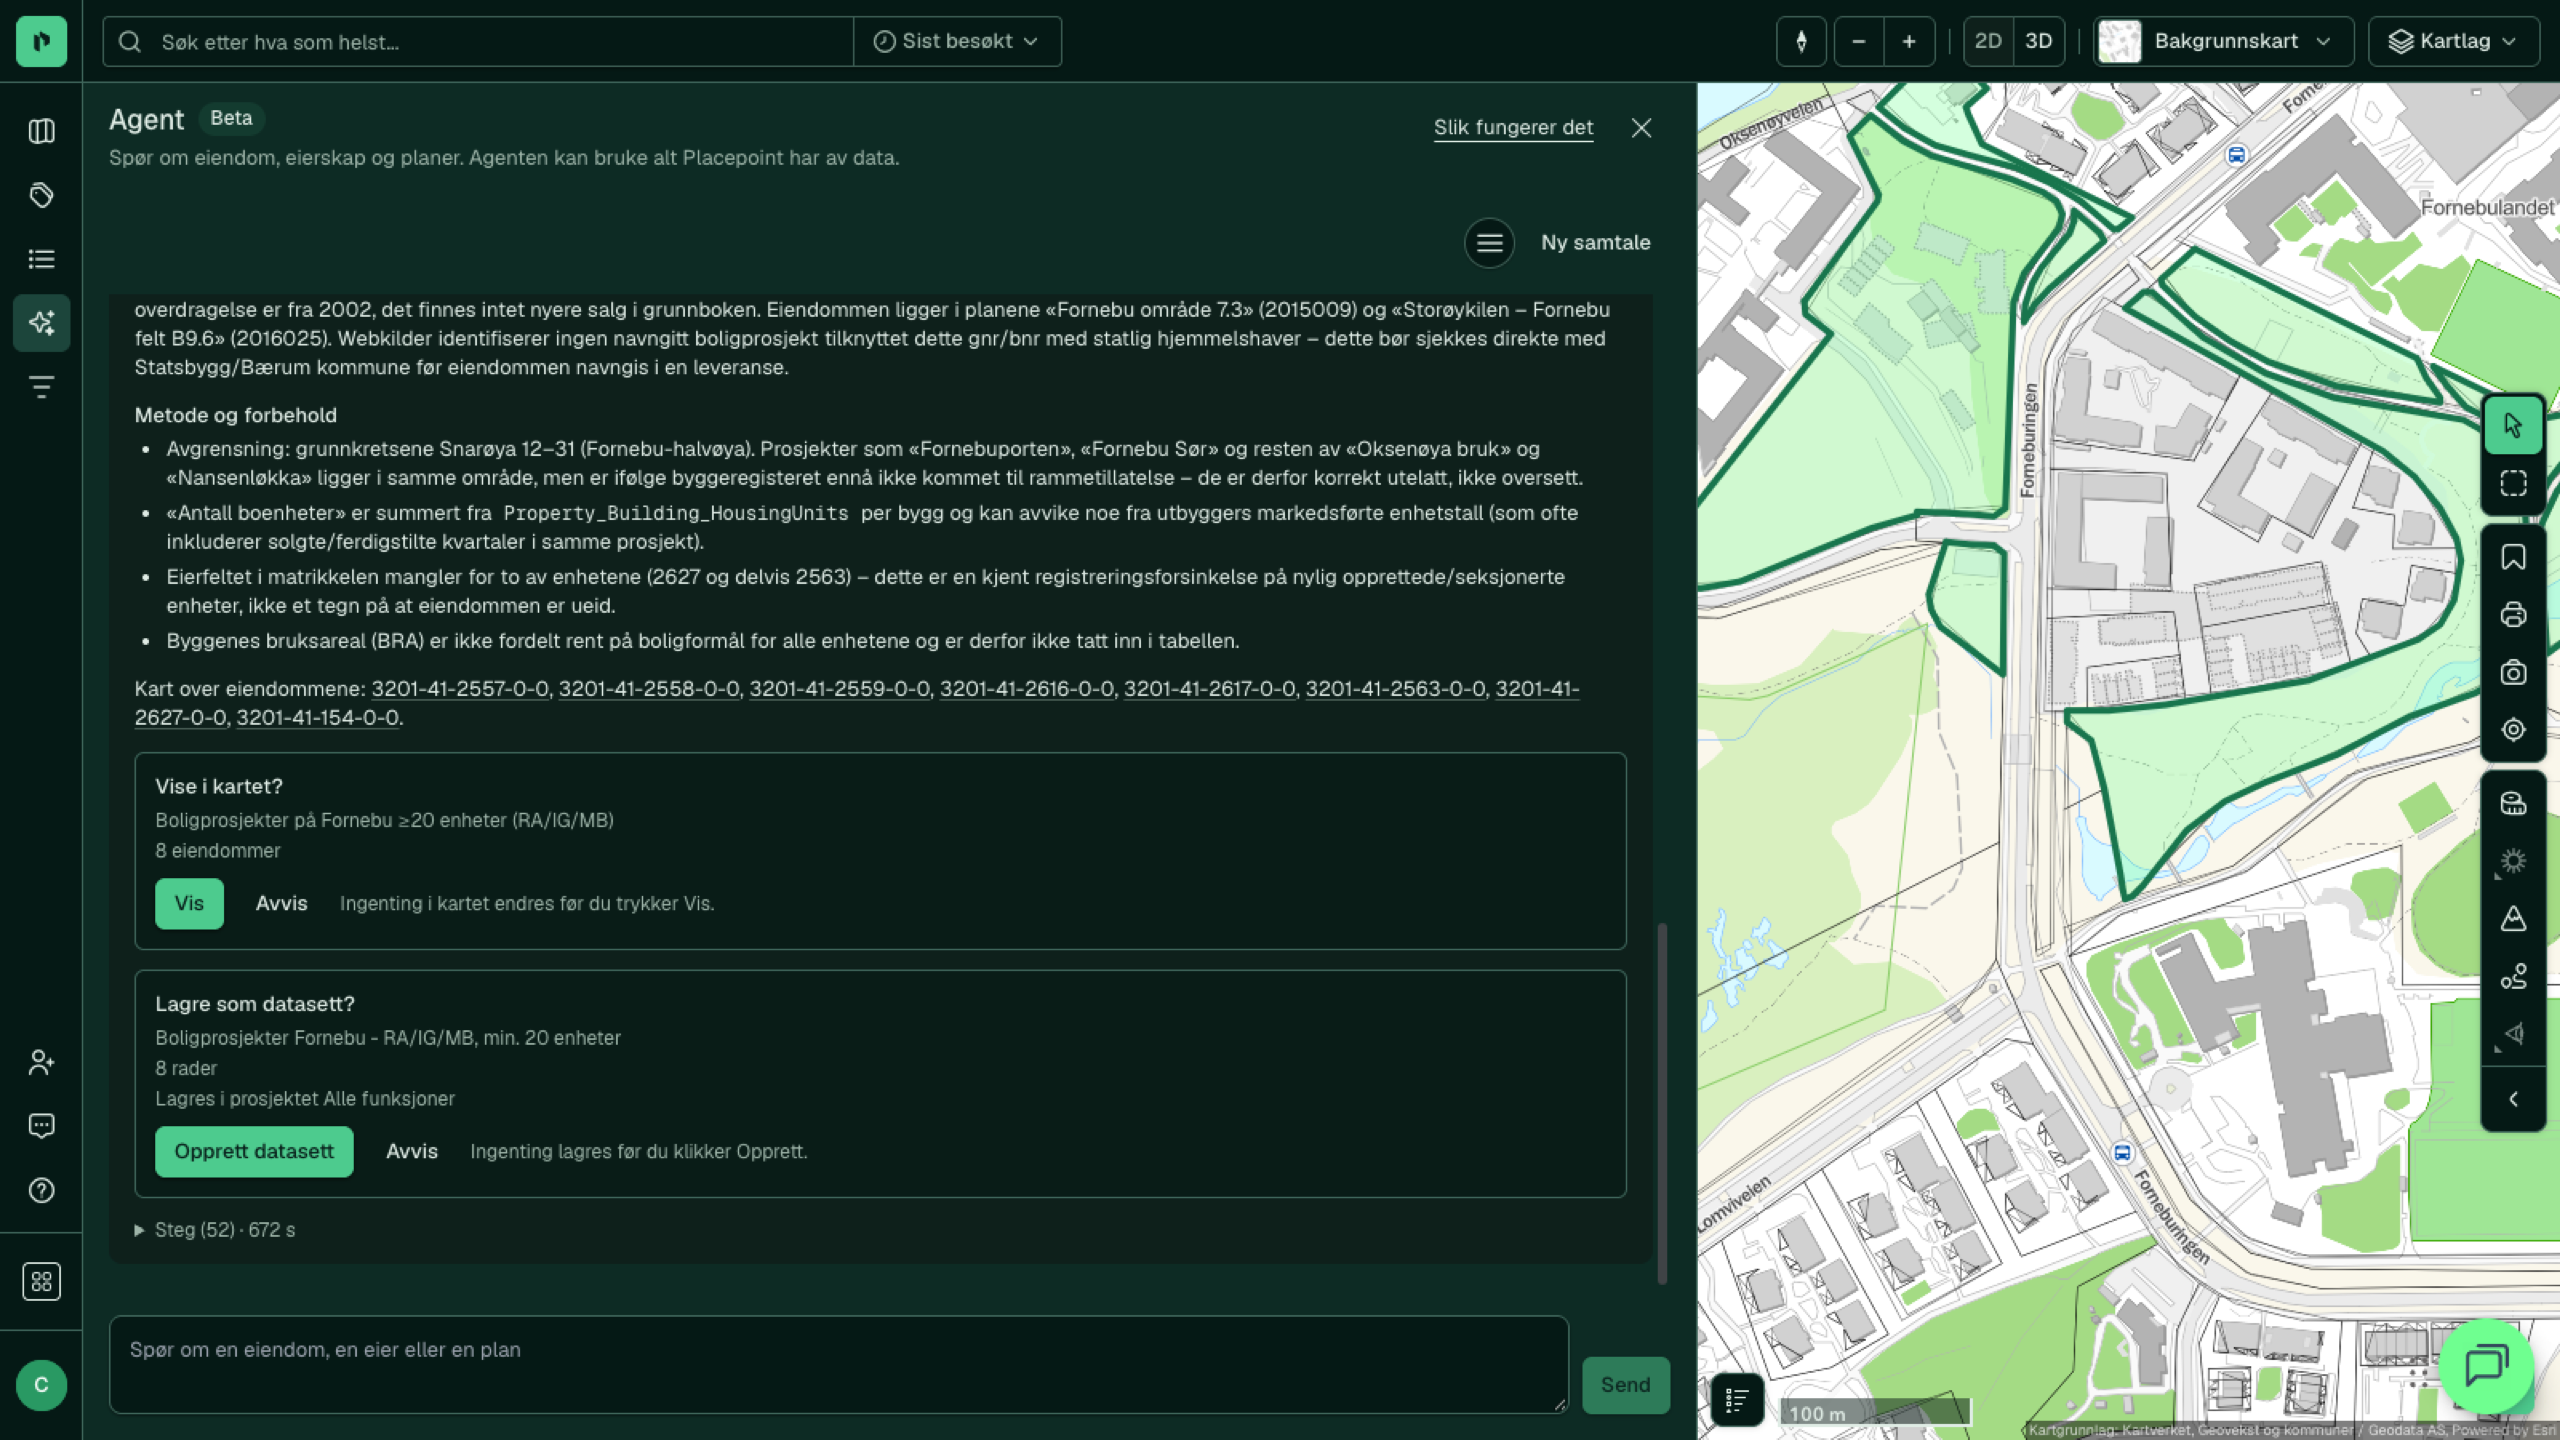Image resolution: width=2560 pixels, height=1440 pixels.
Task: Expand the Steg (52) details
Action: coord(215,1230)
